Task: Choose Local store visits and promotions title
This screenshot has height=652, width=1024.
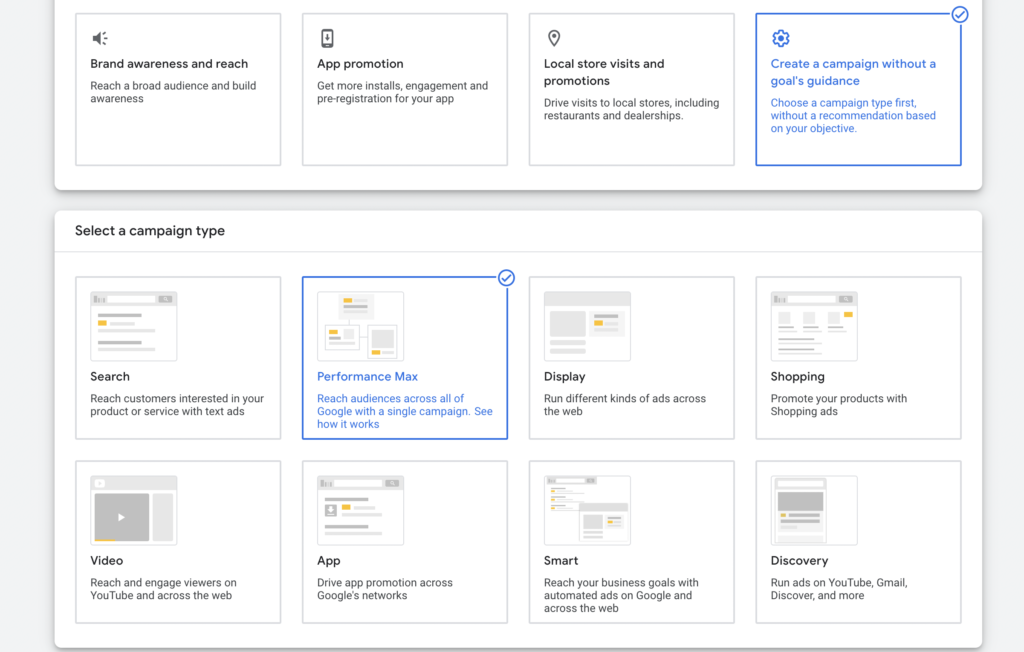Action: coord(604,73)
